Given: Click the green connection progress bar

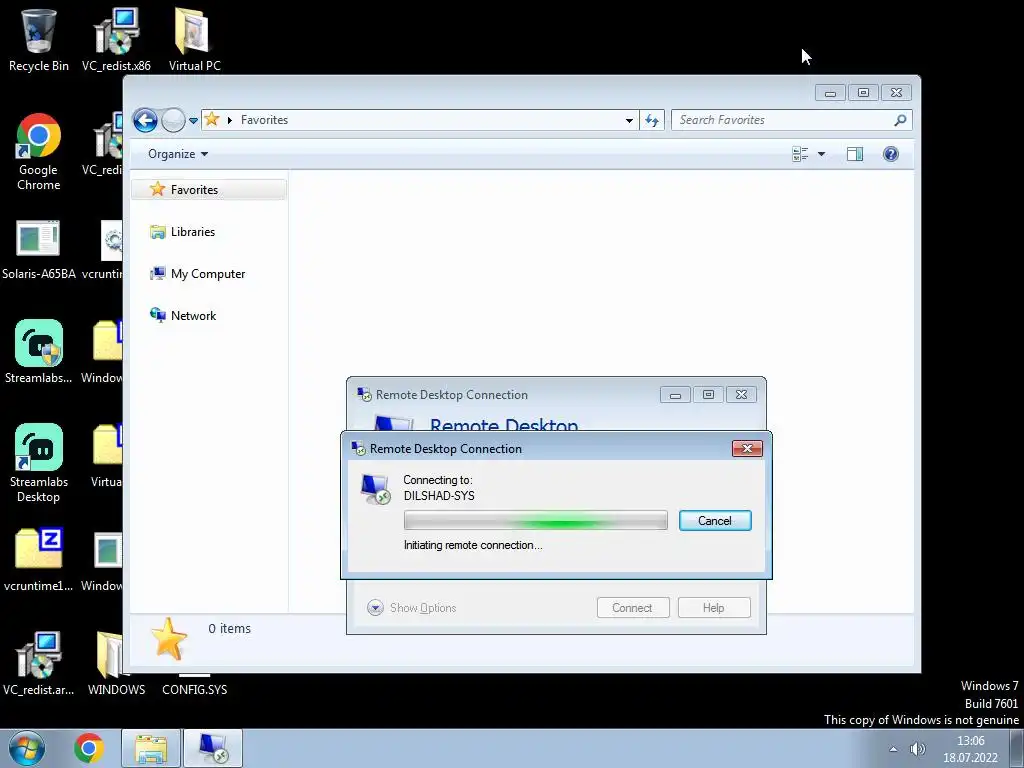Looking at the screenshot, I should tap(536, 520).
